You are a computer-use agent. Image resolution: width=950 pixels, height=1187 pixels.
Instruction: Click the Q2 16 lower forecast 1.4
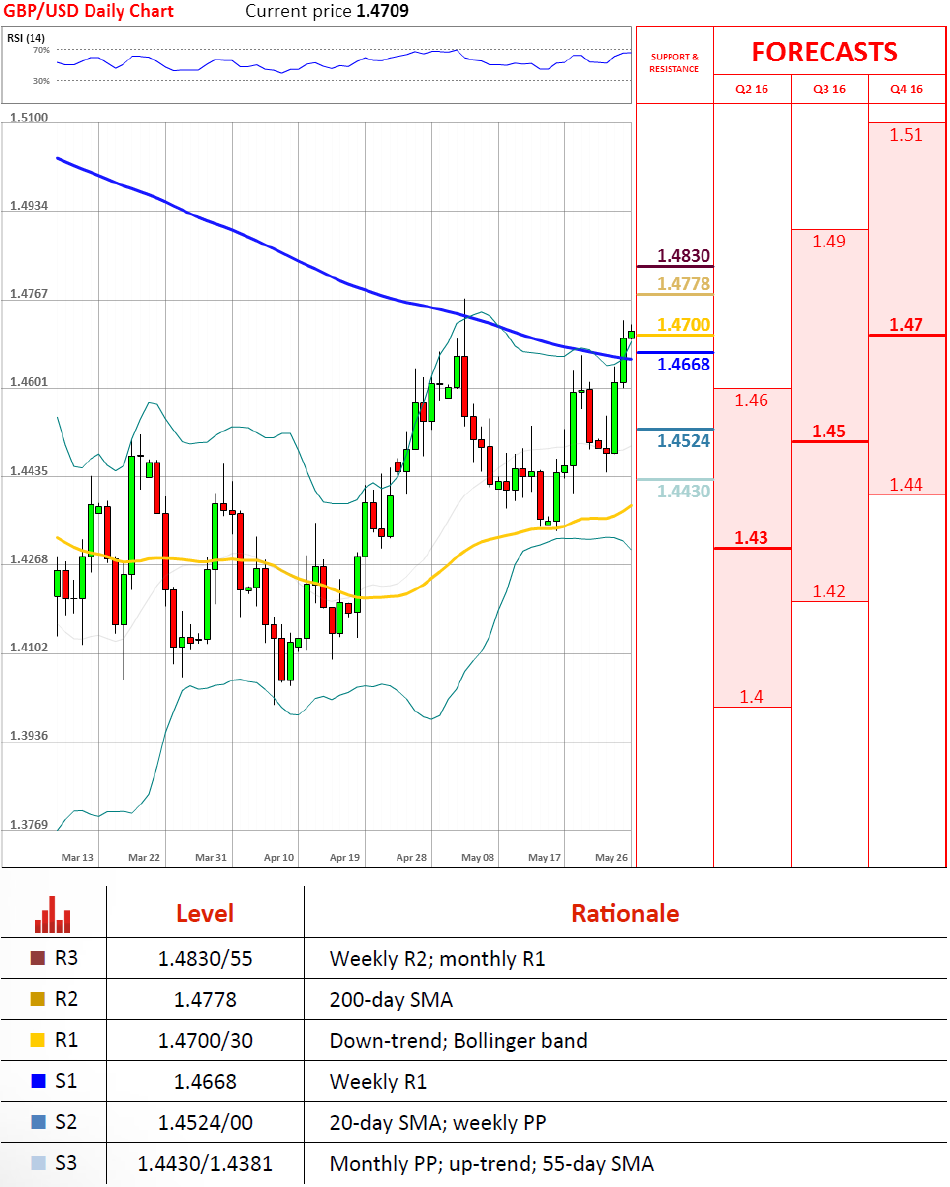pos(752,696)
